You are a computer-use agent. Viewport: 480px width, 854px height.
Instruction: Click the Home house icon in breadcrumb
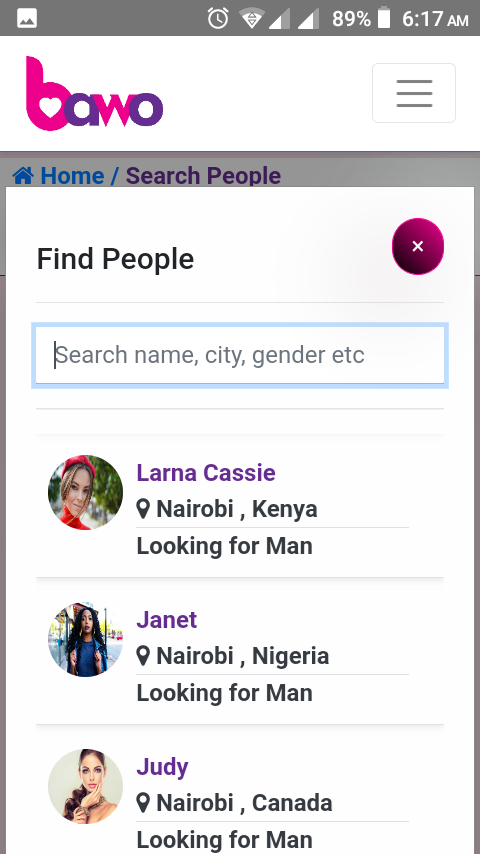pyautogui.click(x=23, y=176)
